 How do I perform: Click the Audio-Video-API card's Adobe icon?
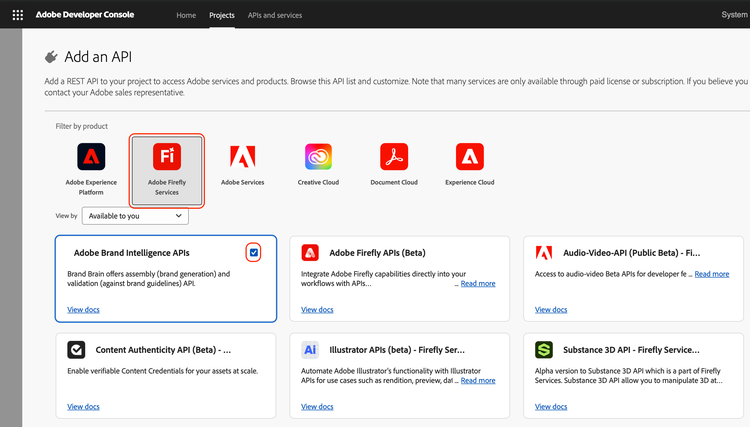pyautogui.click(x=544, y=252)
